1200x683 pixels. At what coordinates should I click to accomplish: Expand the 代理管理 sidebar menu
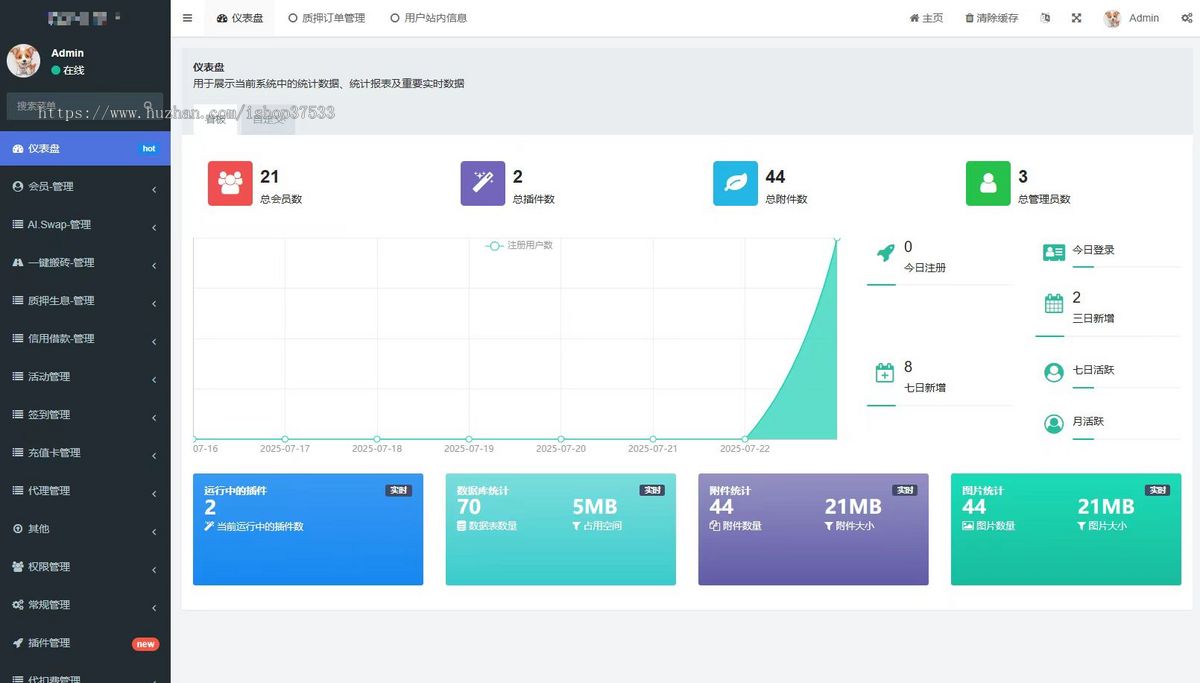click(85, 490)
